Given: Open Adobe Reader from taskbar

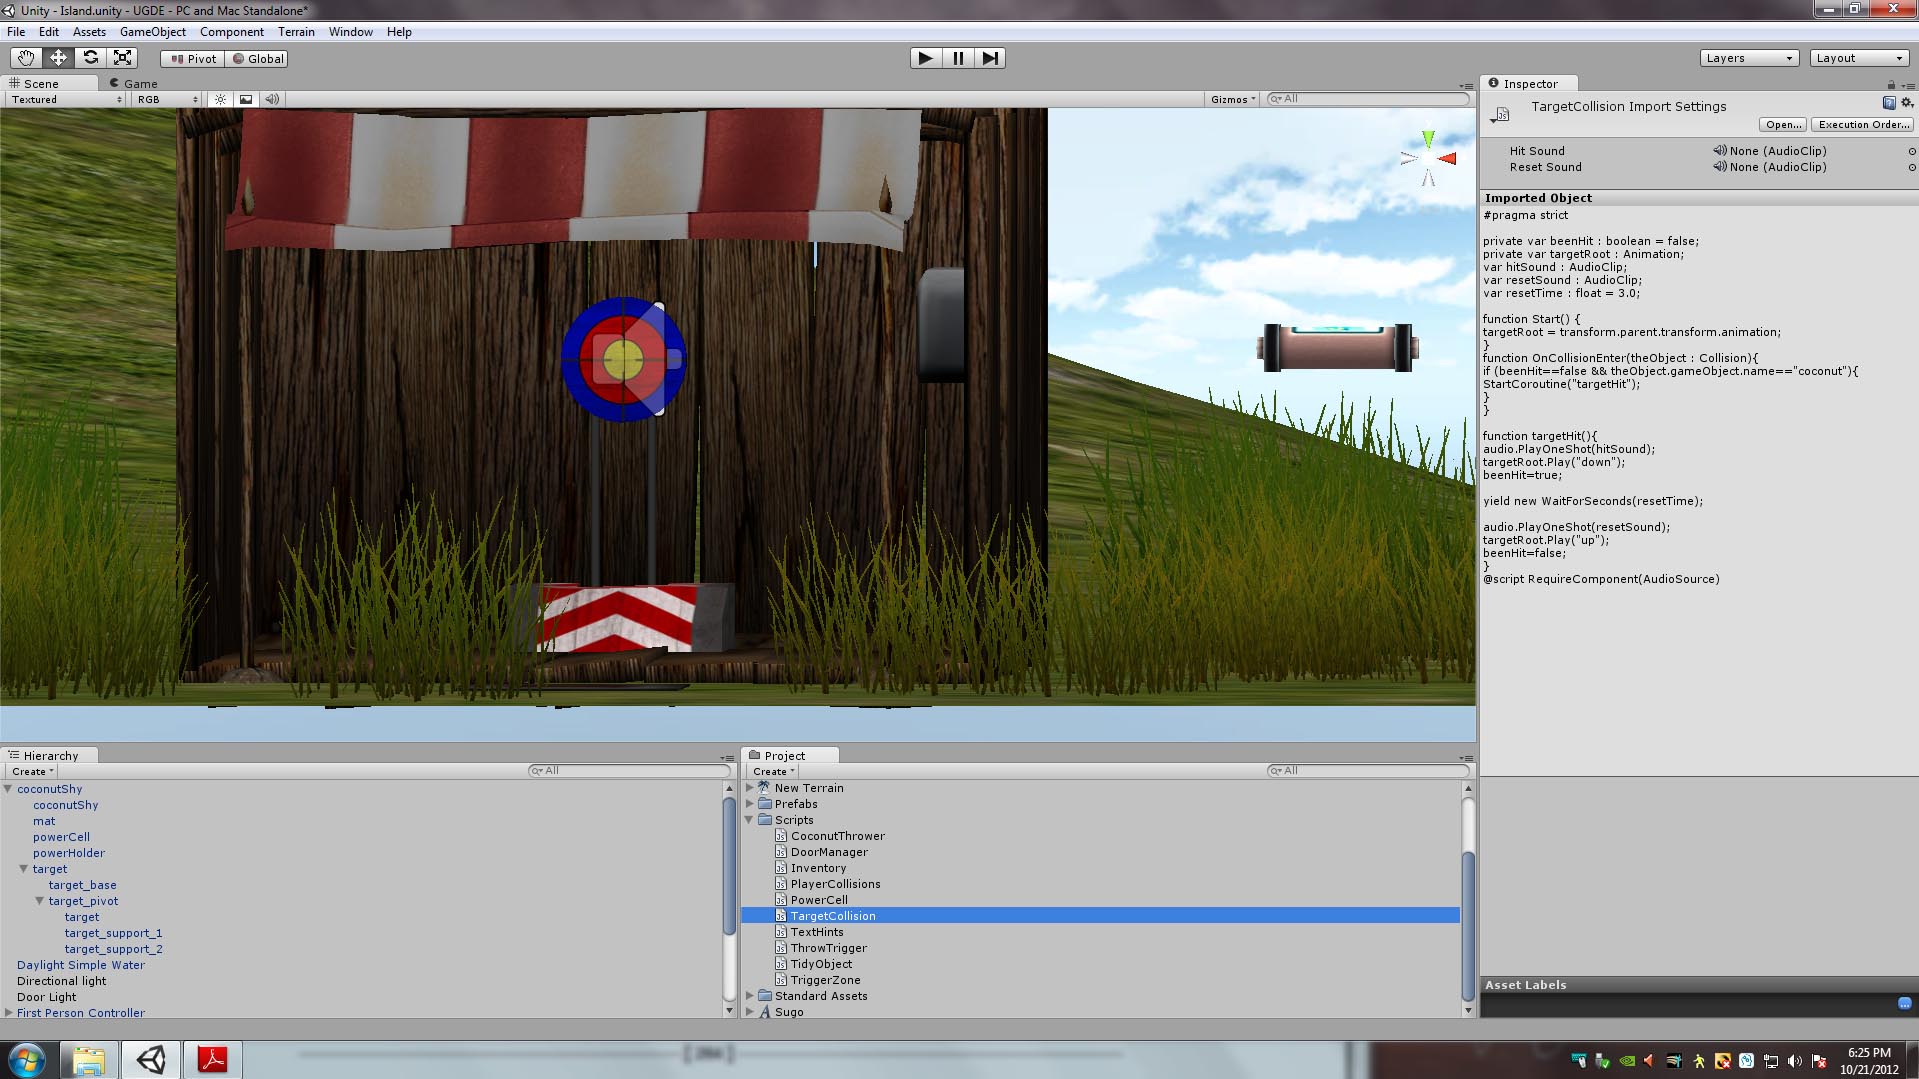Looking at the screenshot, I should [x=212, y=1059].
